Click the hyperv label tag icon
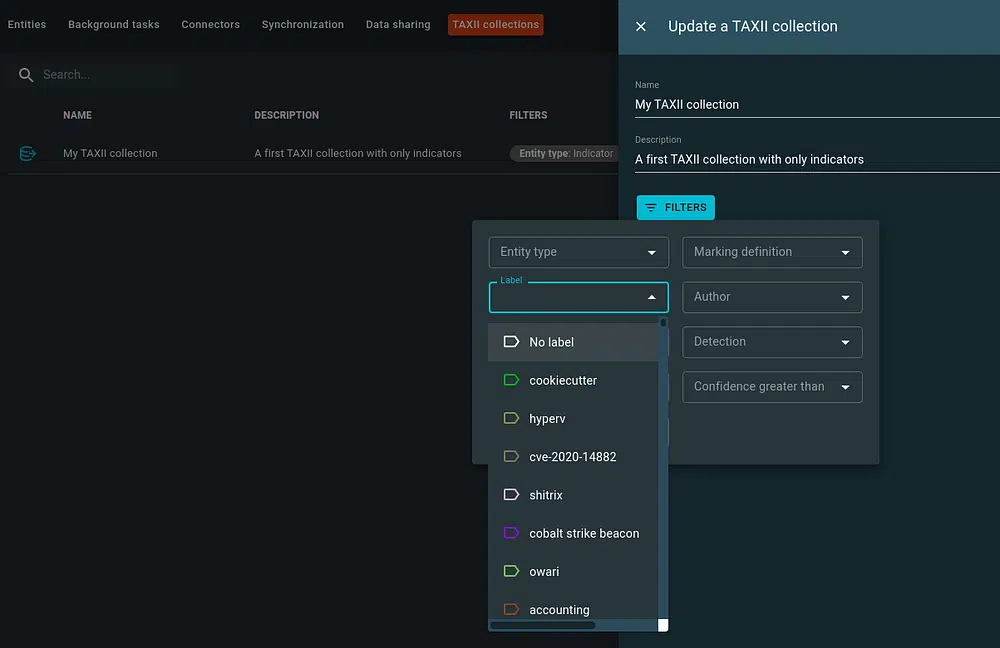This screenshot has height=648, width=1000. click(511, 419)
